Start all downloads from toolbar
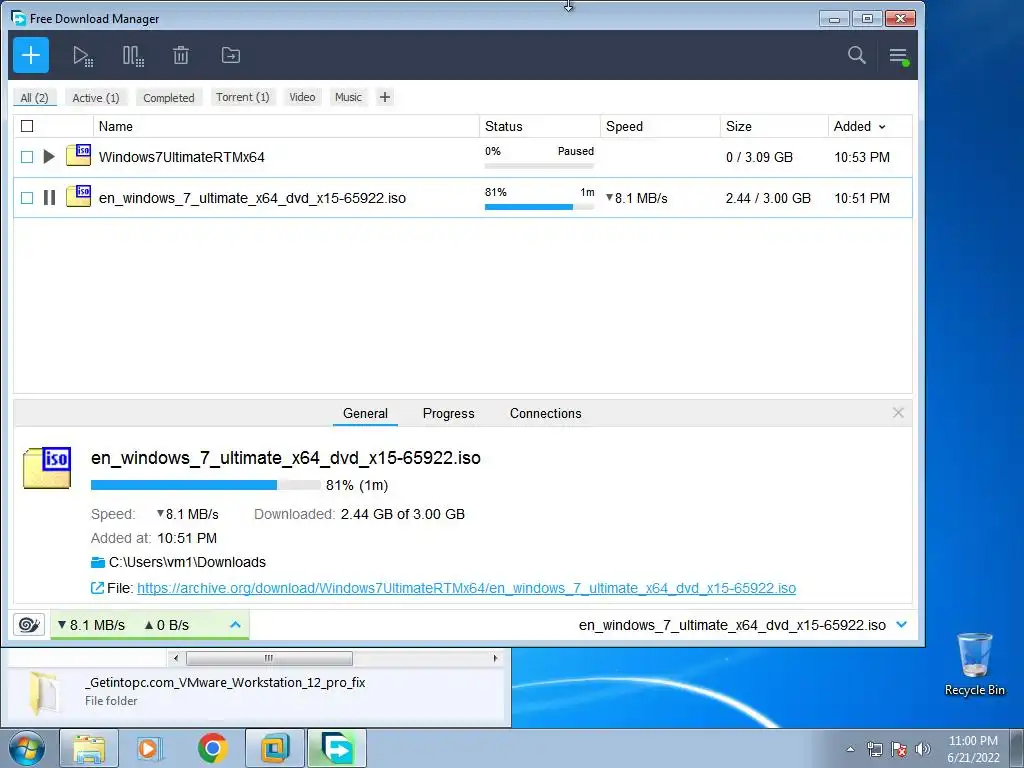 click(x=82, y=56)
